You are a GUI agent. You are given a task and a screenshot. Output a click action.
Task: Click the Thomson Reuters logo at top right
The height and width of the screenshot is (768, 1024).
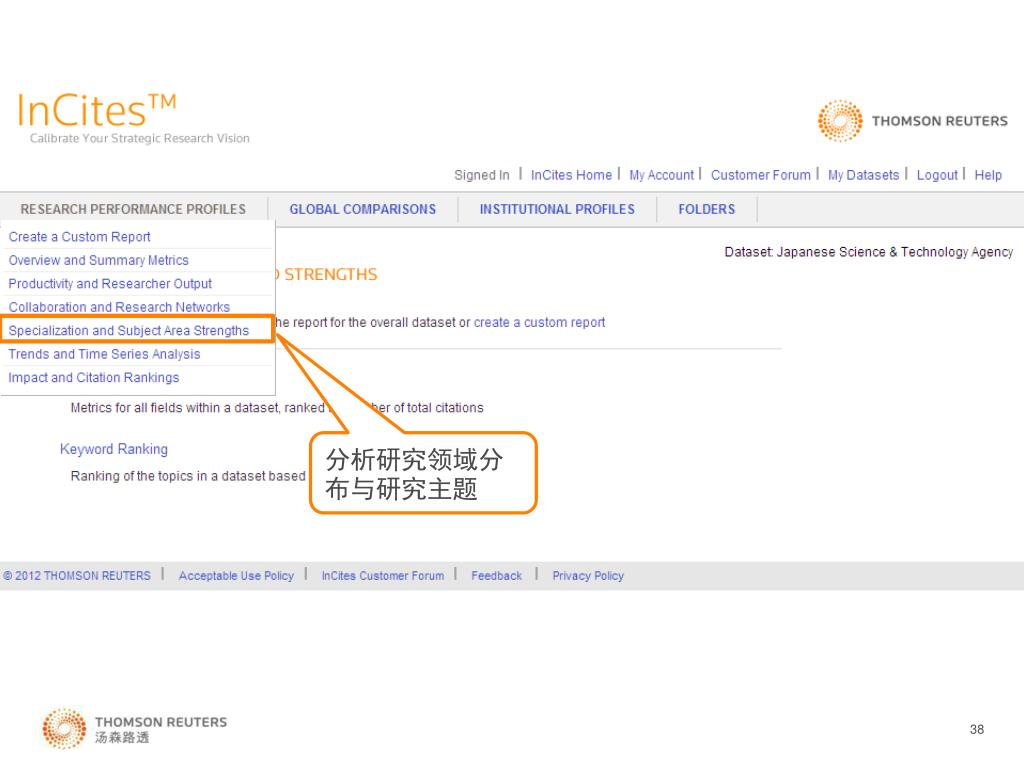912,121
